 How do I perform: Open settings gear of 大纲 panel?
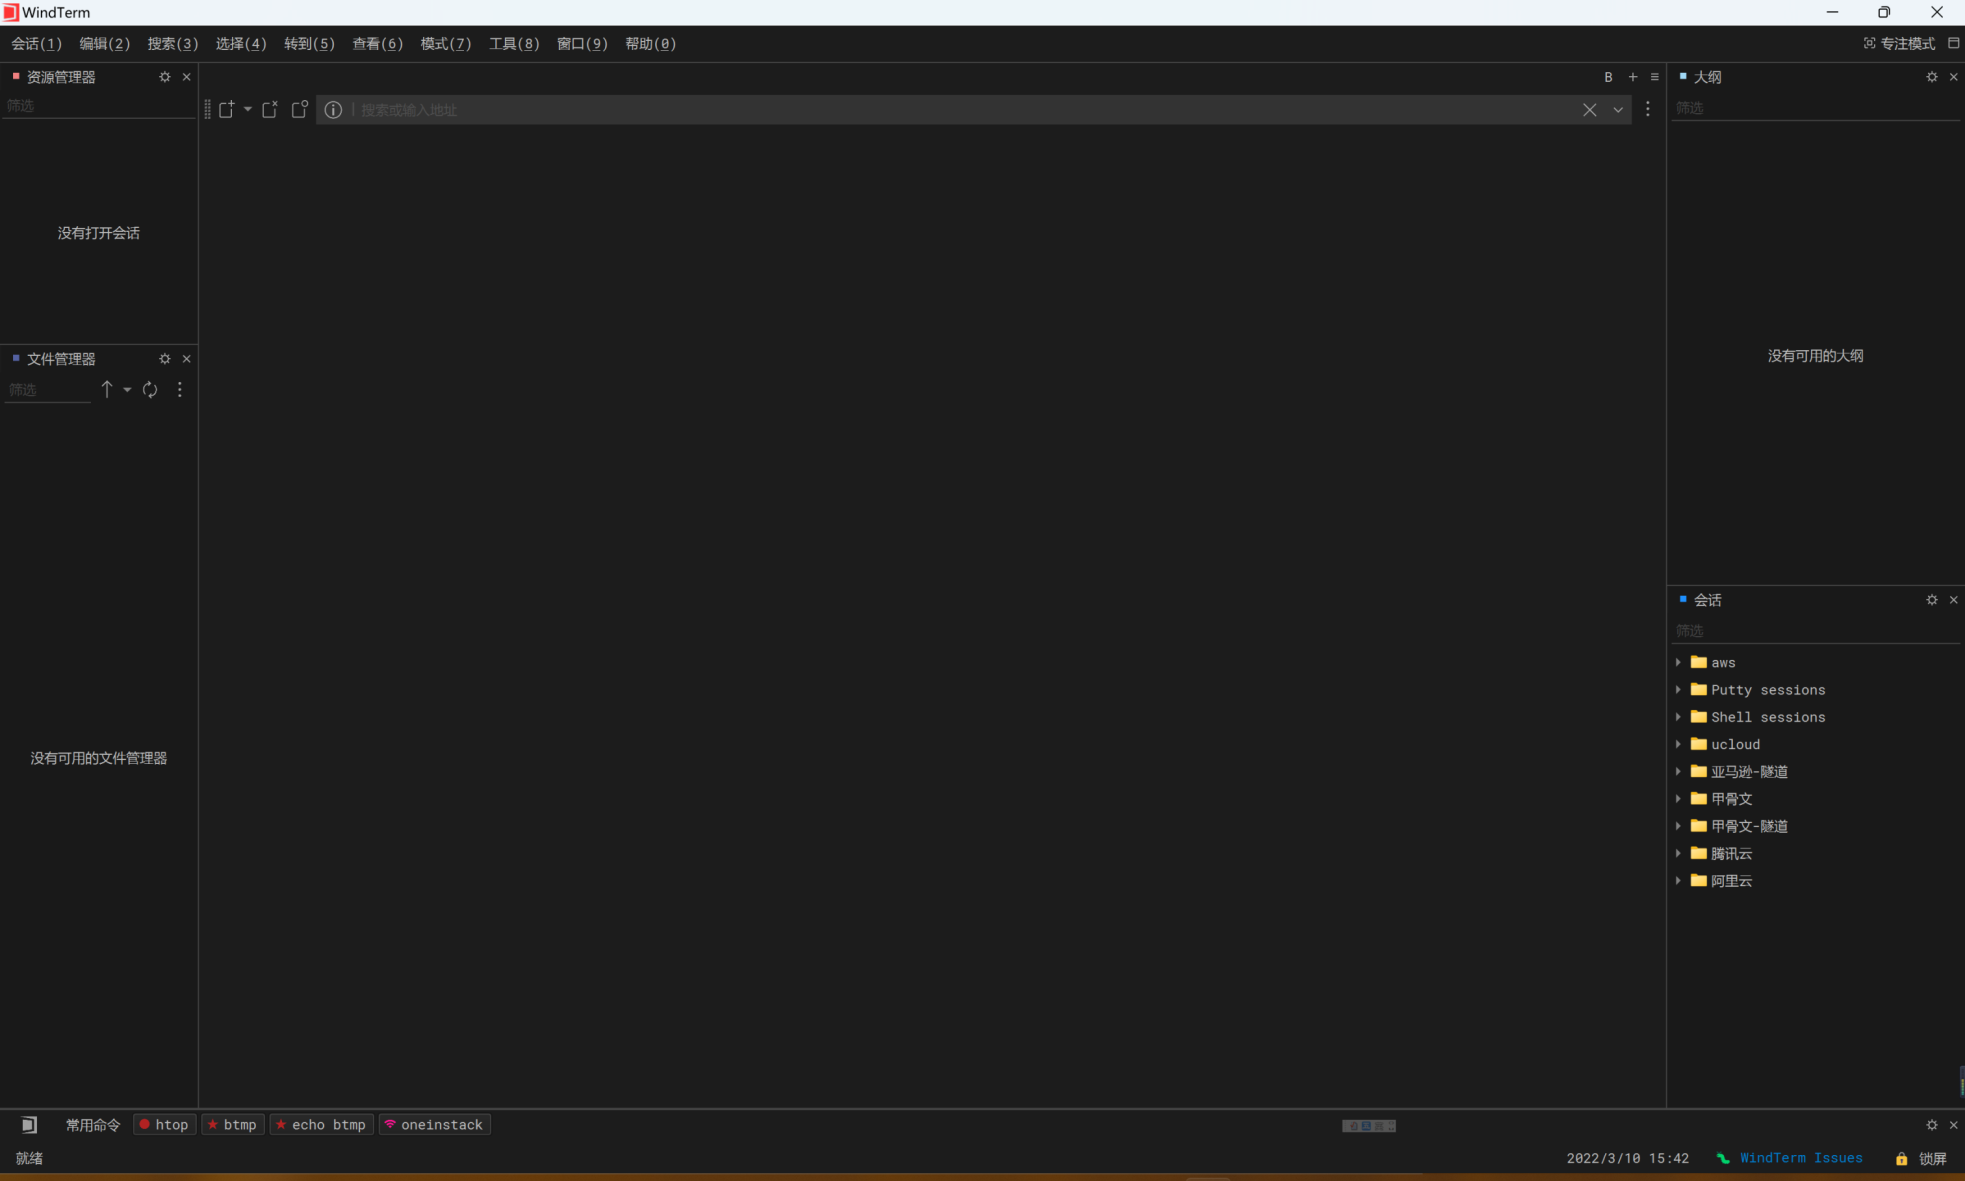[1931, 77]
